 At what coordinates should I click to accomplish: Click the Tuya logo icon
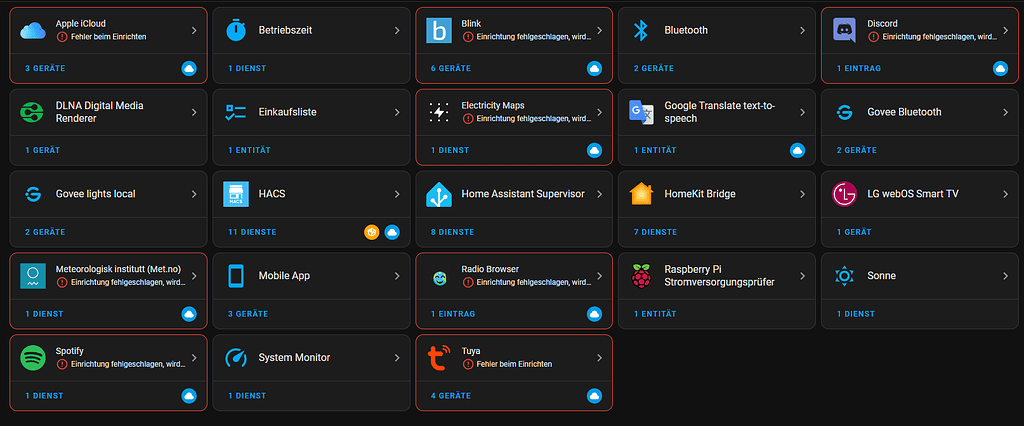(x=438, y=357)
